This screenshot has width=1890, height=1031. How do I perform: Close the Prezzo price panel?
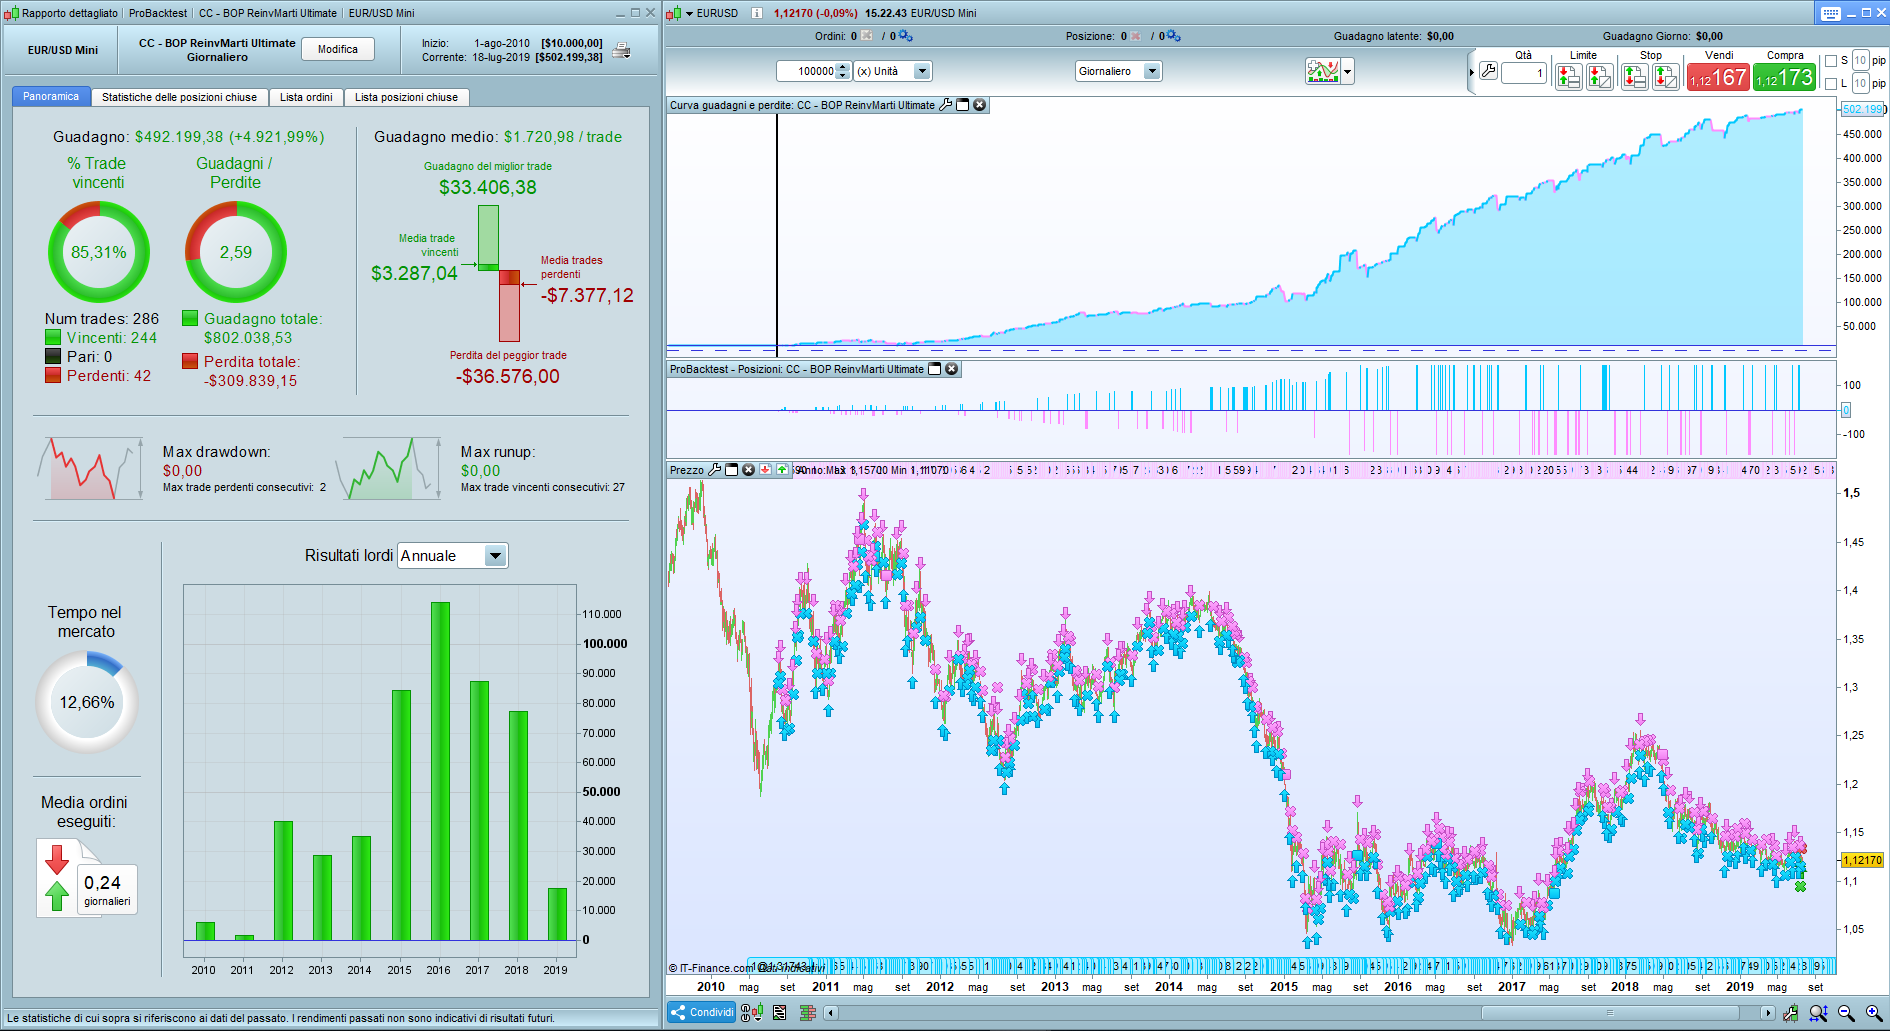point(748,470)
